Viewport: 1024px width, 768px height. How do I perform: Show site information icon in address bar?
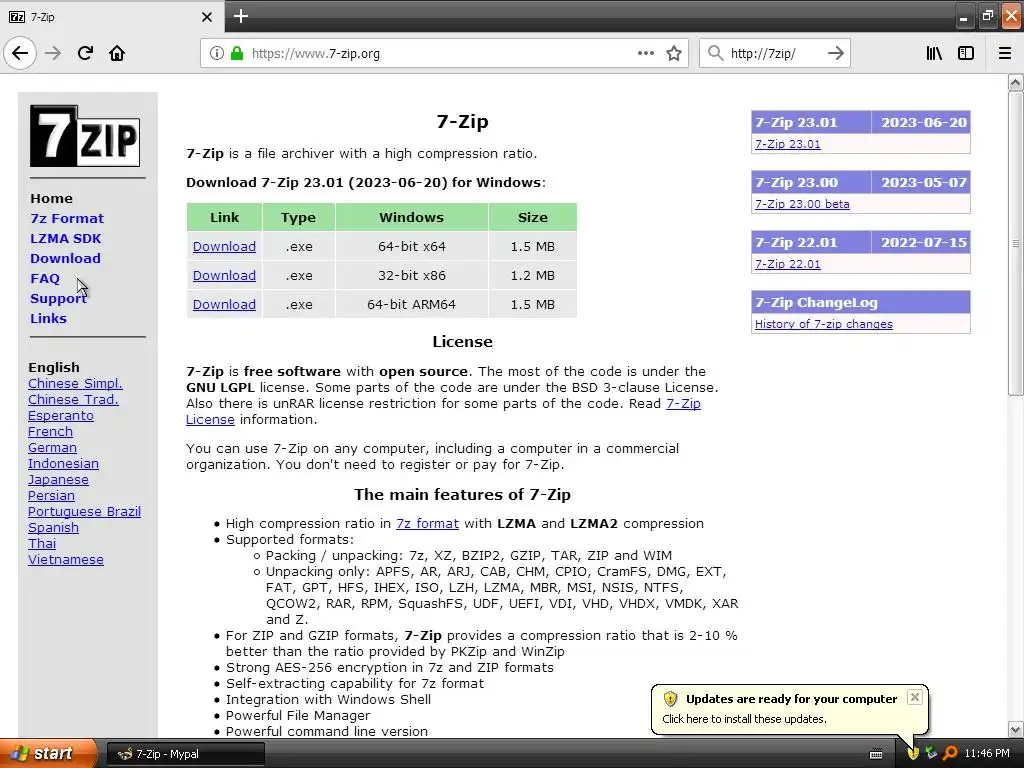[x=216, y=53]
